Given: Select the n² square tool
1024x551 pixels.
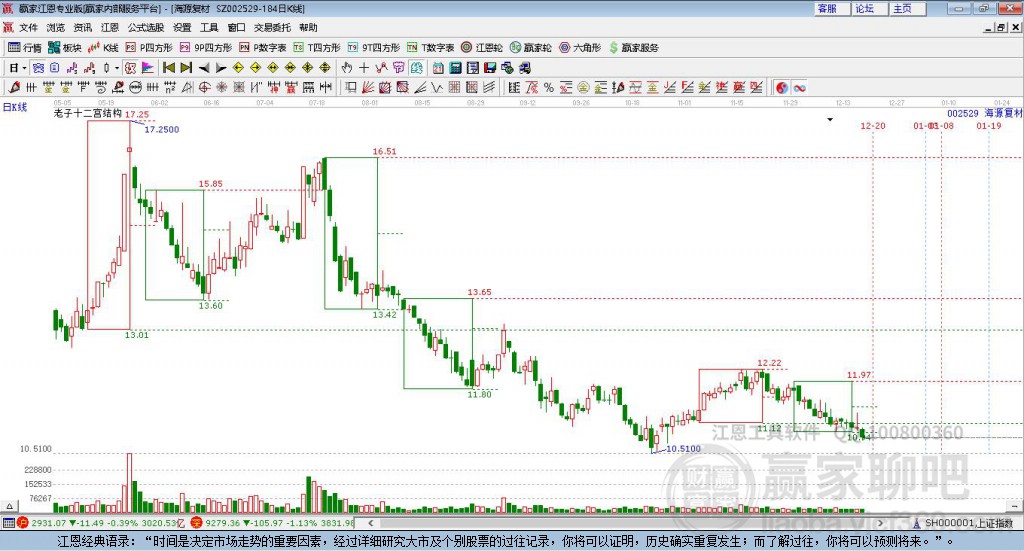Looking at the screenshot, I should pyautogui.click(x=170, y=87).
